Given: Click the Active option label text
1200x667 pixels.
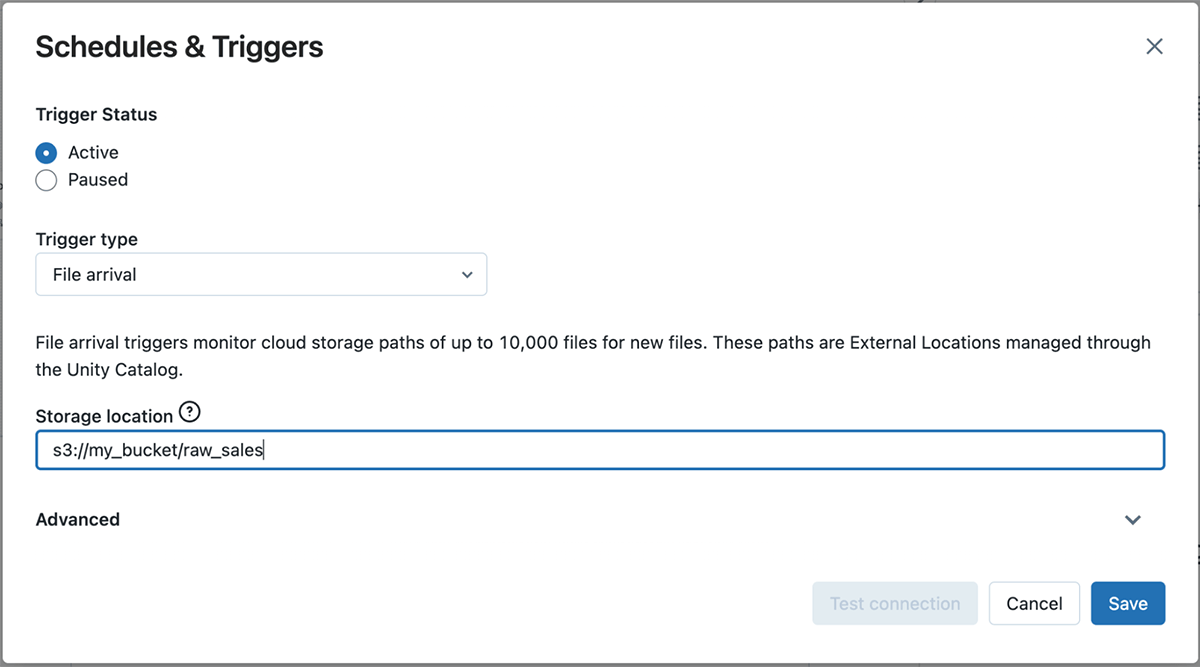Looking at the screenshot, I should point(93,153).
